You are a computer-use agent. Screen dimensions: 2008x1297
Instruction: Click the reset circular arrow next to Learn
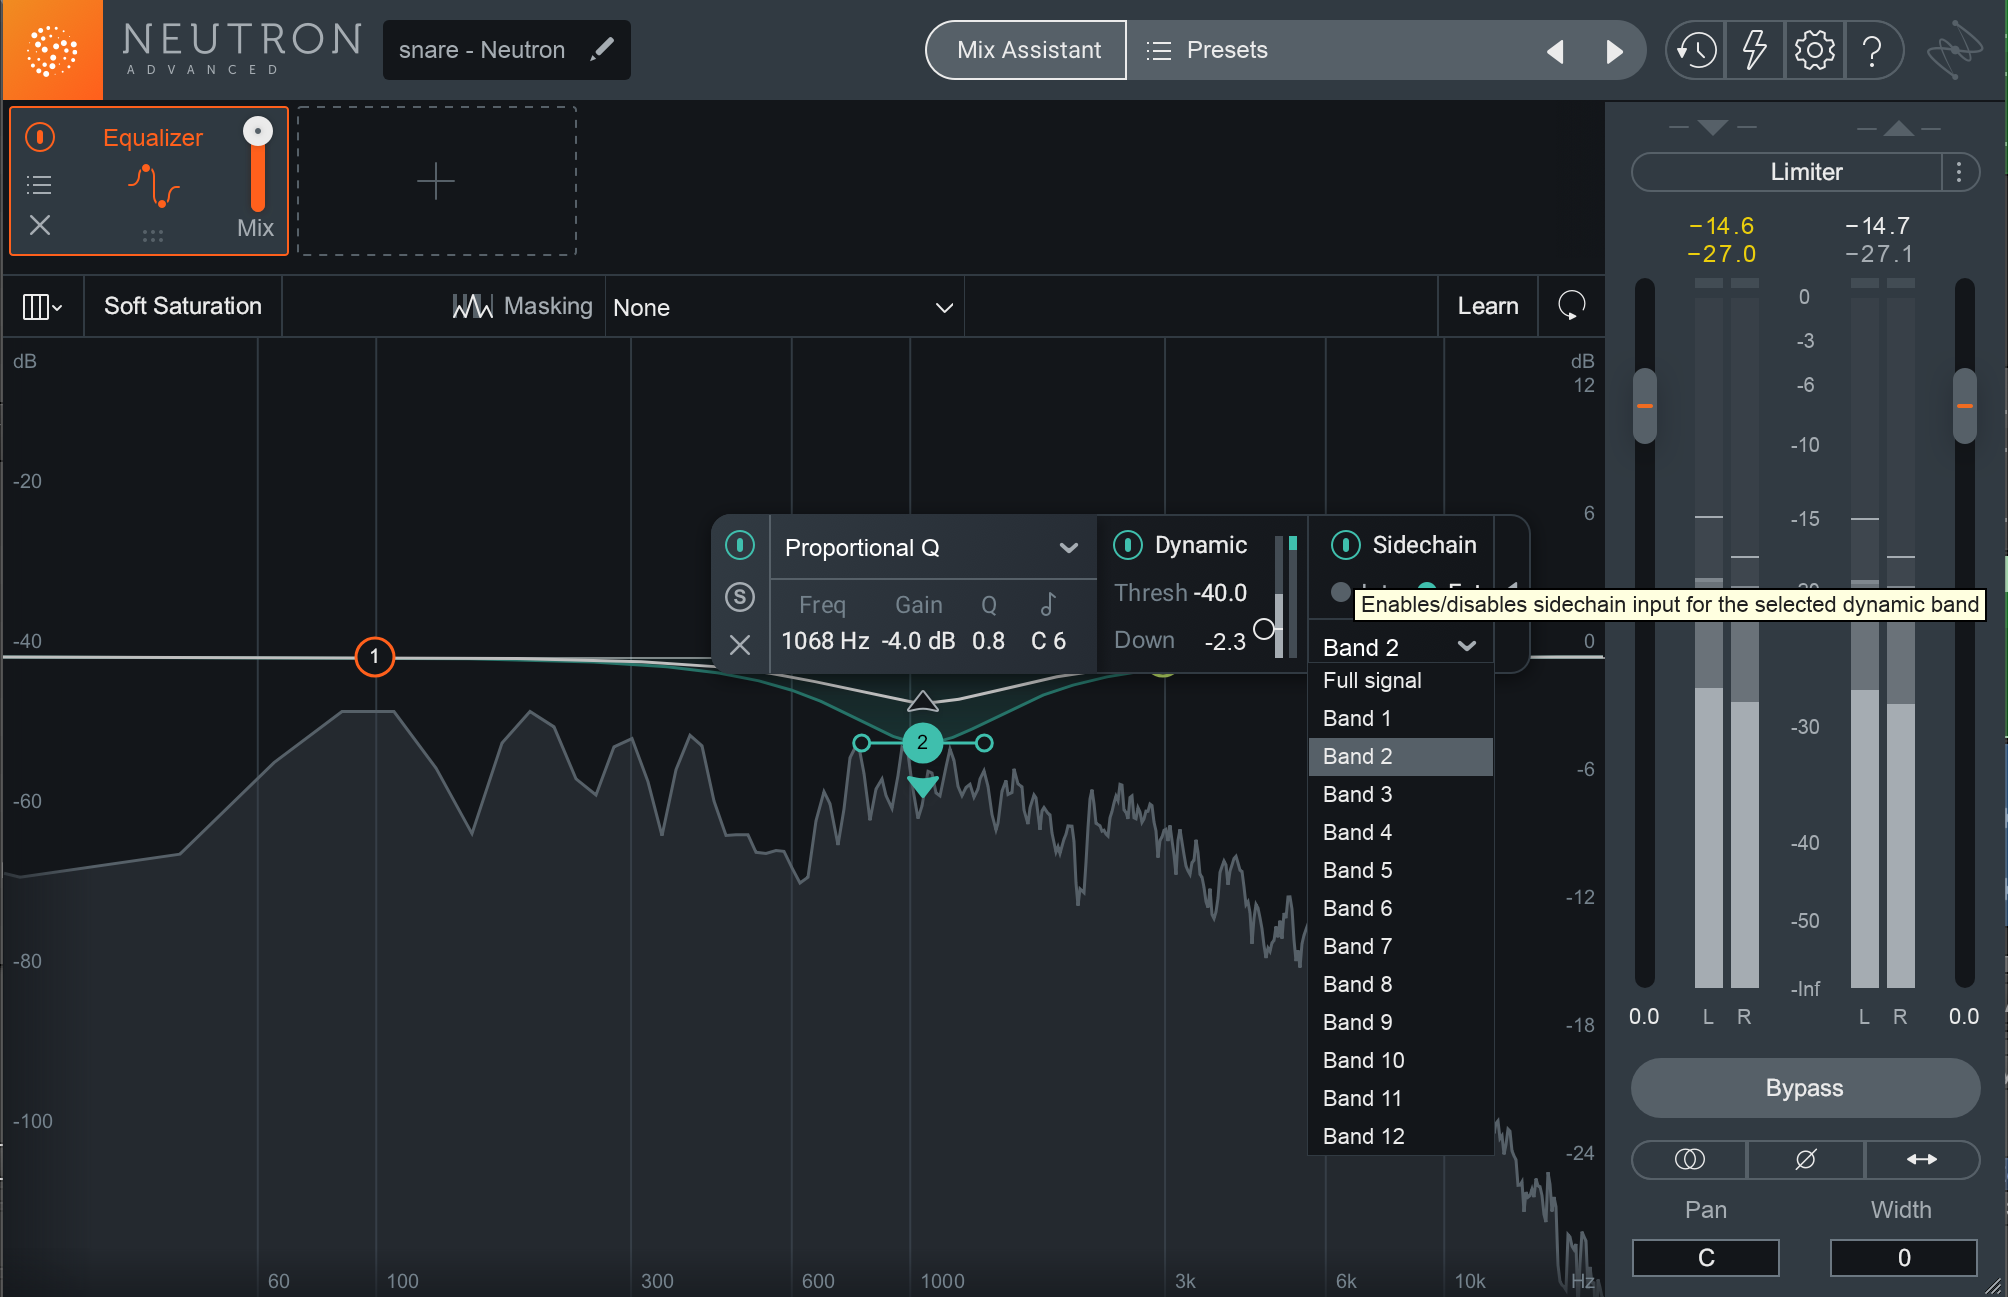(x=1571, y=306)
